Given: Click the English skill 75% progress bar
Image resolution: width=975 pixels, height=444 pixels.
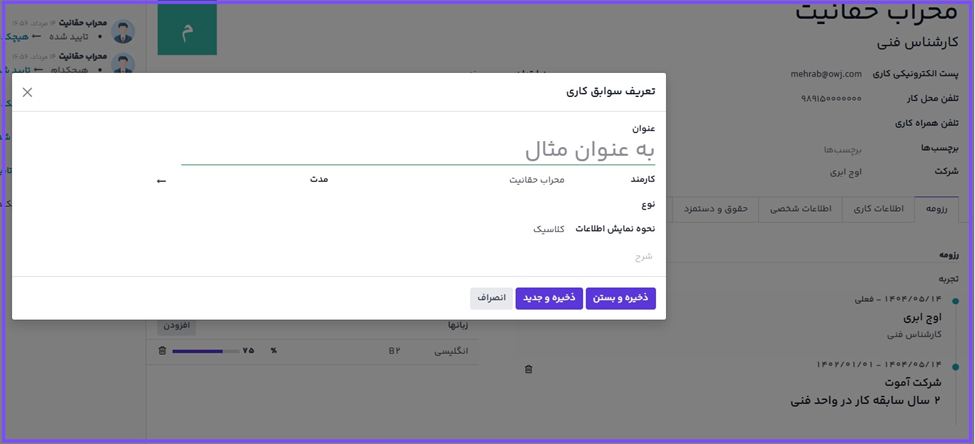Looking at the screenshot, I should (205, 351).
